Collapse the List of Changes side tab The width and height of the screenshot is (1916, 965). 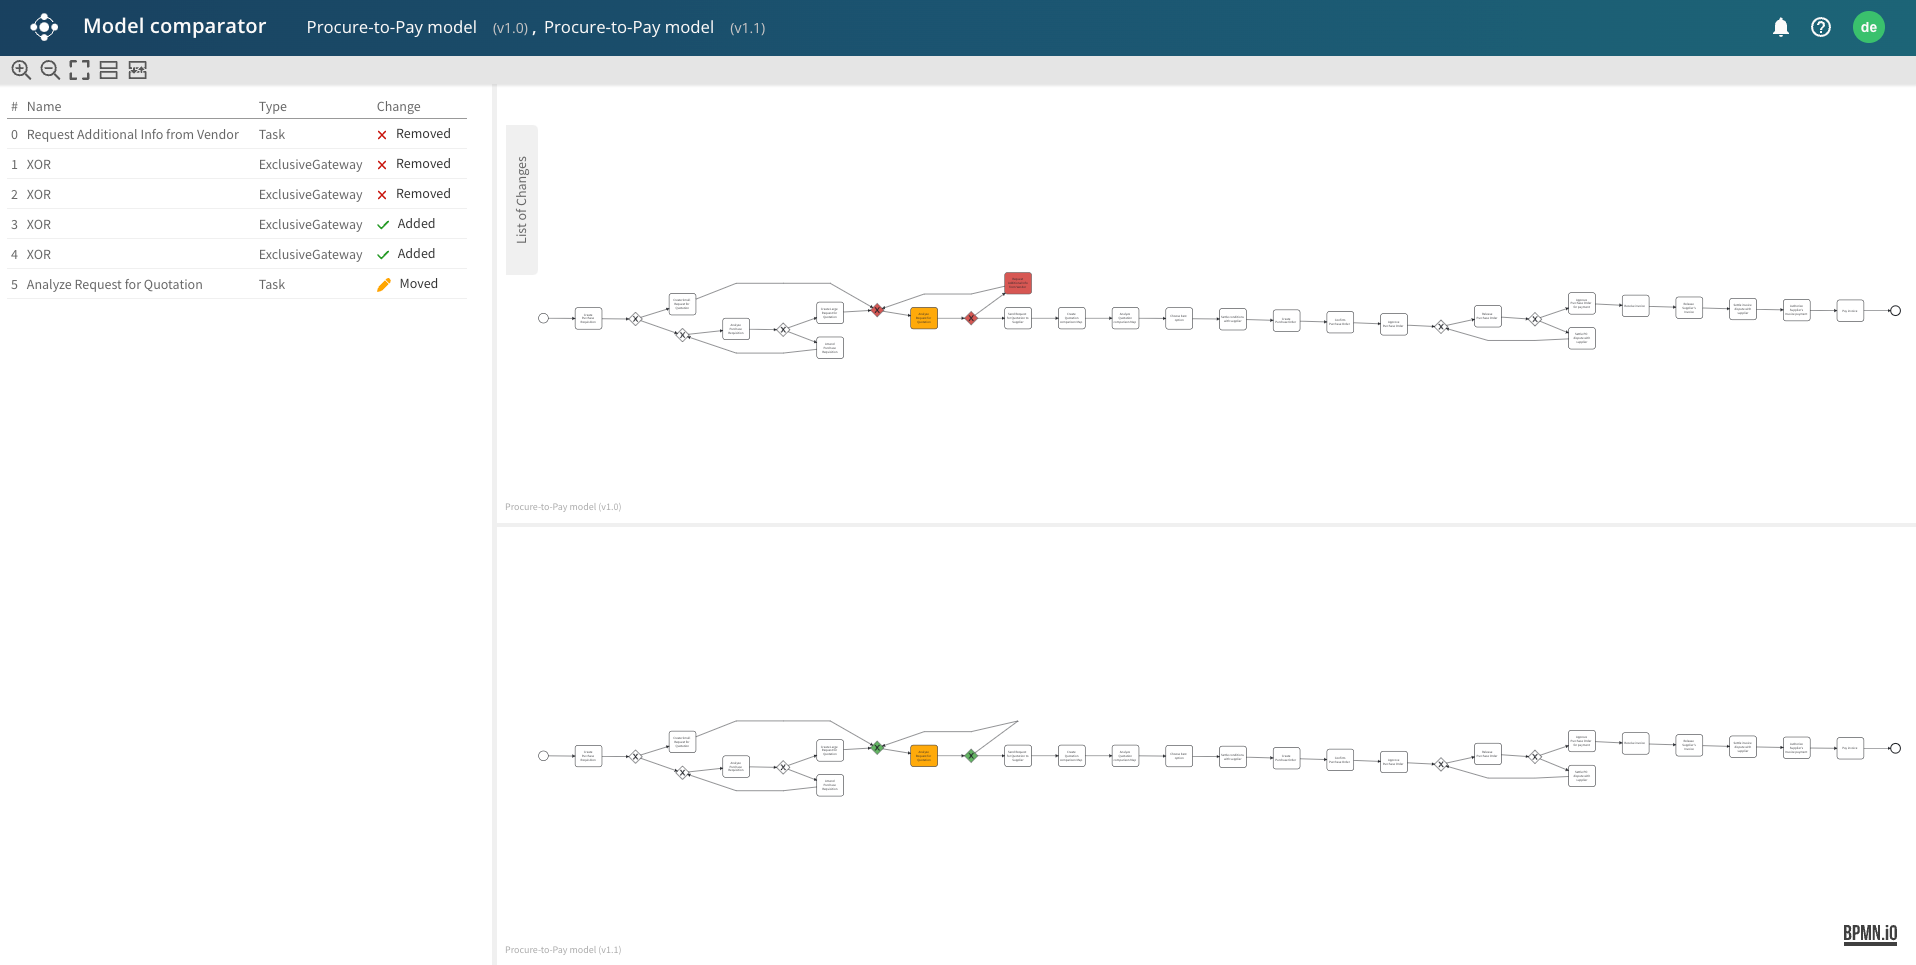522,200
